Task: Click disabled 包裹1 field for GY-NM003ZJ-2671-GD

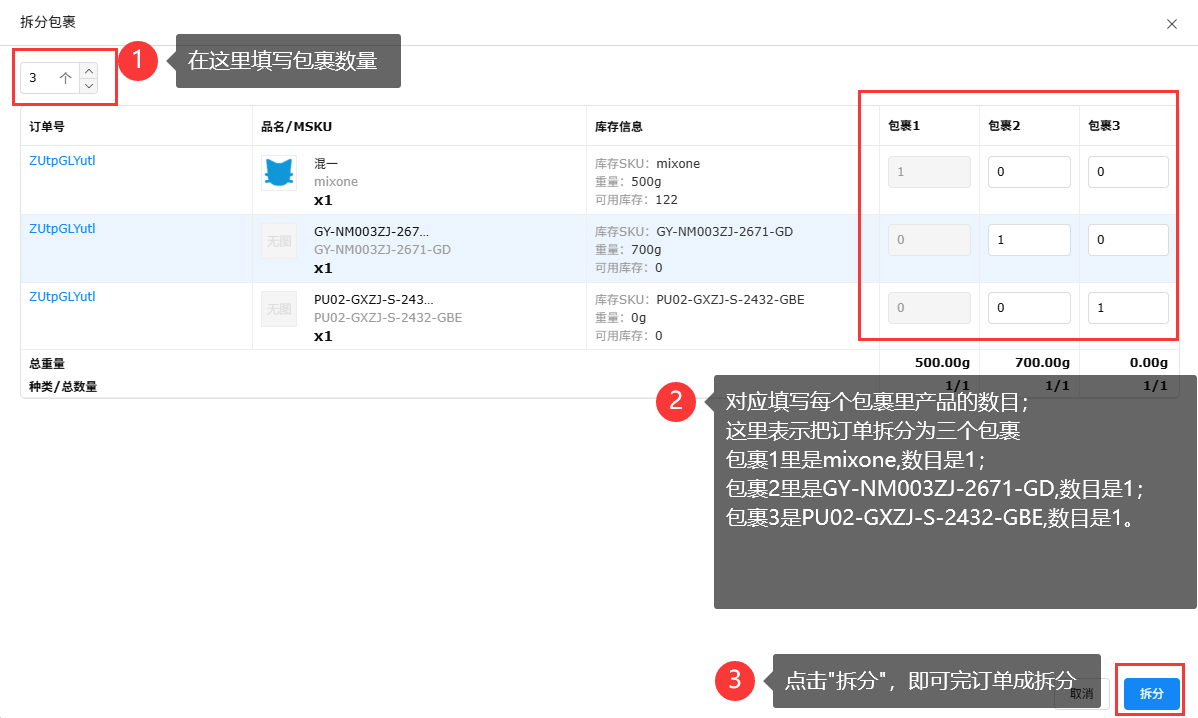Action: tap(929, 240)
